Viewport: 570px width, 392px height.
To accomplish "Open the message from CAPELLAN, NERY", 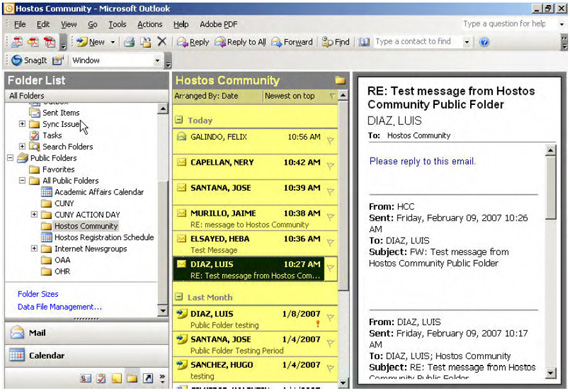I will click(255, 167).
